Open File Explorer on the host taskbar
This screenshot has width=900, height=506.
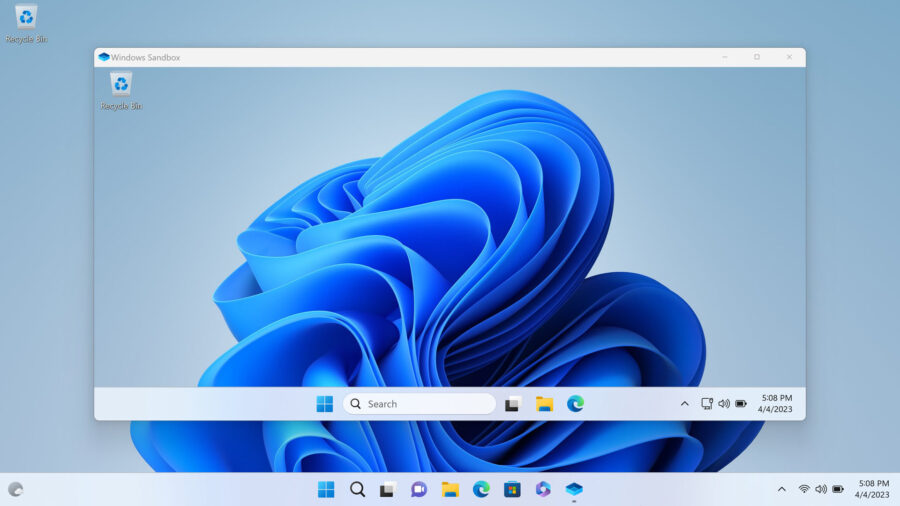pyautogui.click(x=450, y=489)
